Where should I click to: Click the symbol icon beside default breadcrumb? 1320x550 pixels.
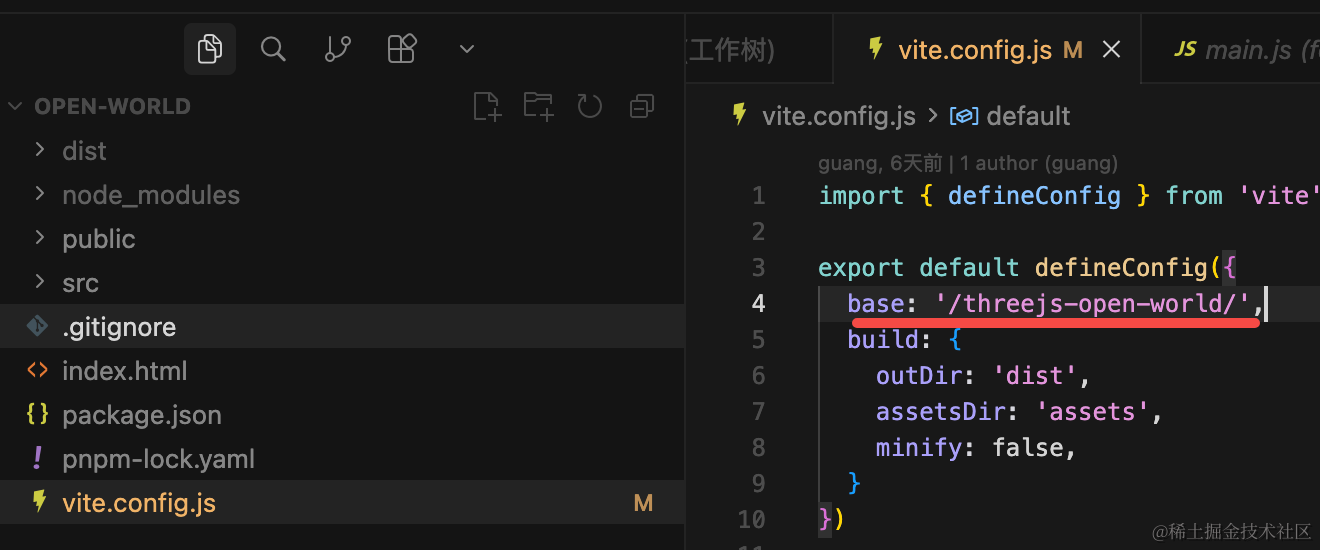point(964,116)
